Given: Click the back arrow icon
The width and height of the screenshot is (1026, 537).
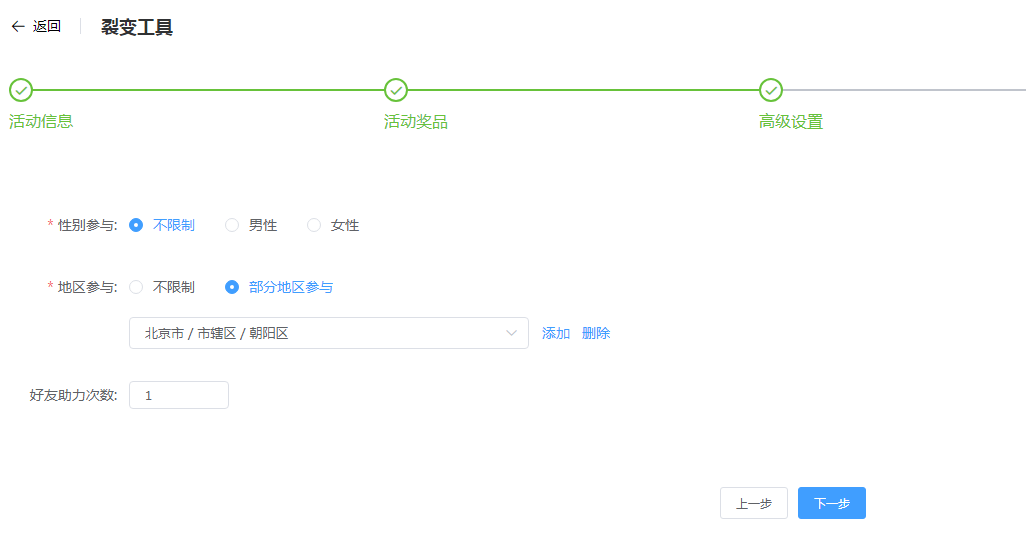Looking at the screenshot, I should click(x=18, y=26).
